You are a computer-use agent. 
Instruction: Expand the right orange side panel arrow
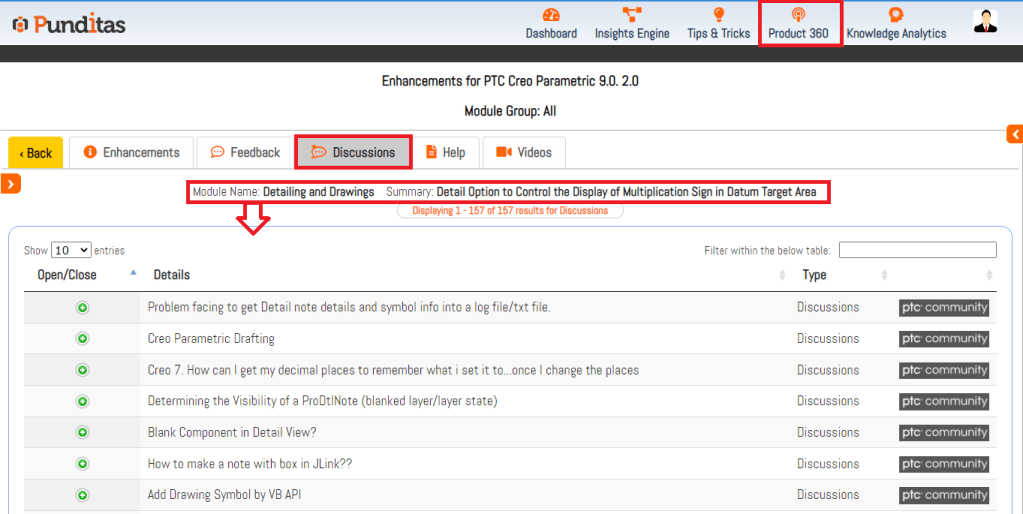(1015, 134)
